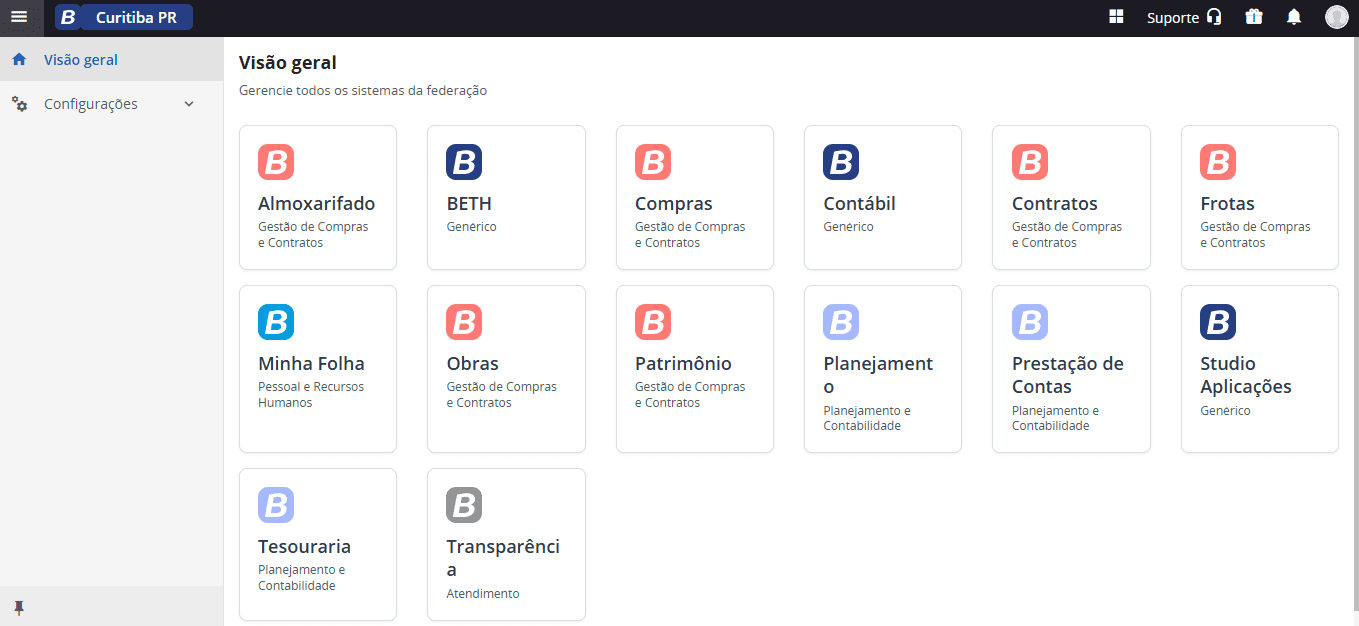Click the gray Transparência icon
Image resolution: width=1359 pixels, height=626 pixels.
point(464,505)
